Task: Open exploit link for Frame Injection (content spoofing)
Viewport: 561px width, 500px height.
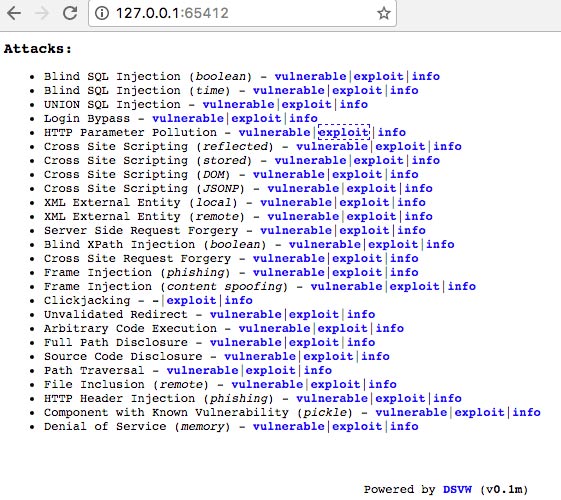Action: 414,286
